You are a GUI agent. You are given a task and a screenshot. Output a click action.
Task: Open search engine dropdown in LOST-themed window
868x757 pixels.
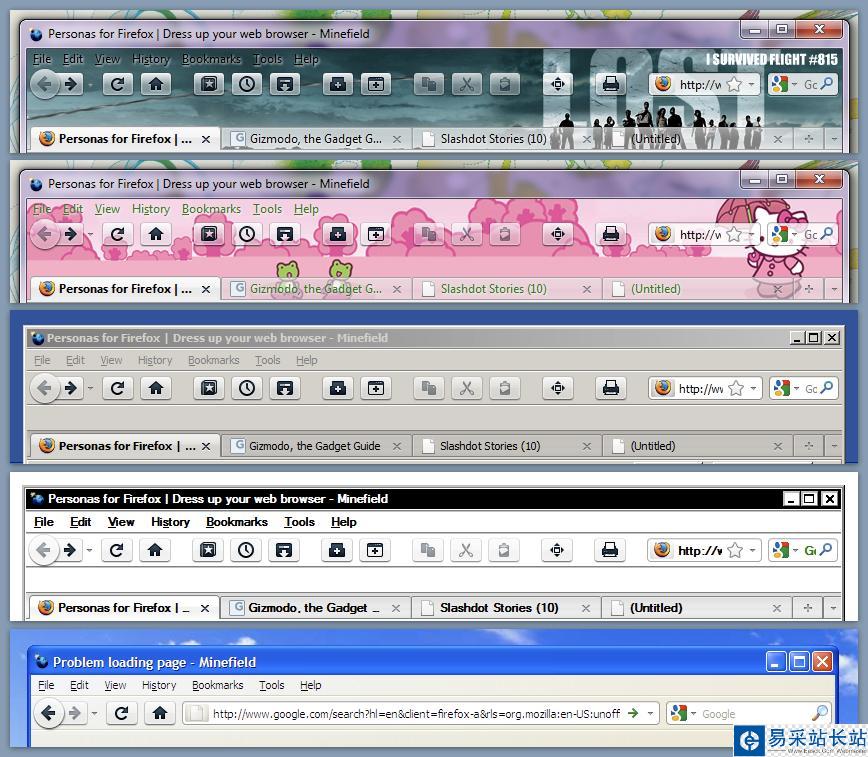[794, 85]
